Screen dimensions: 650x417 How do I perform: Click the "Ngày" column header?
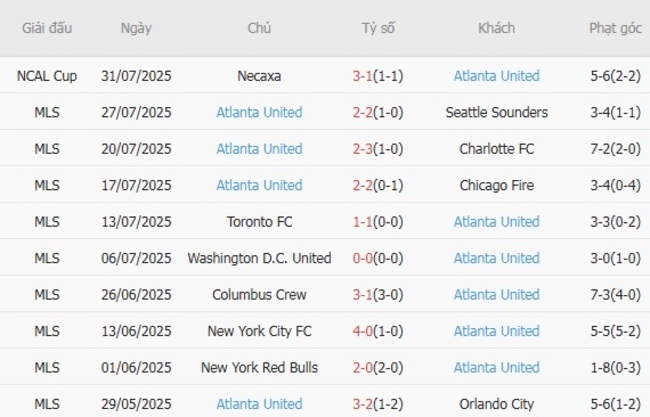136,28
